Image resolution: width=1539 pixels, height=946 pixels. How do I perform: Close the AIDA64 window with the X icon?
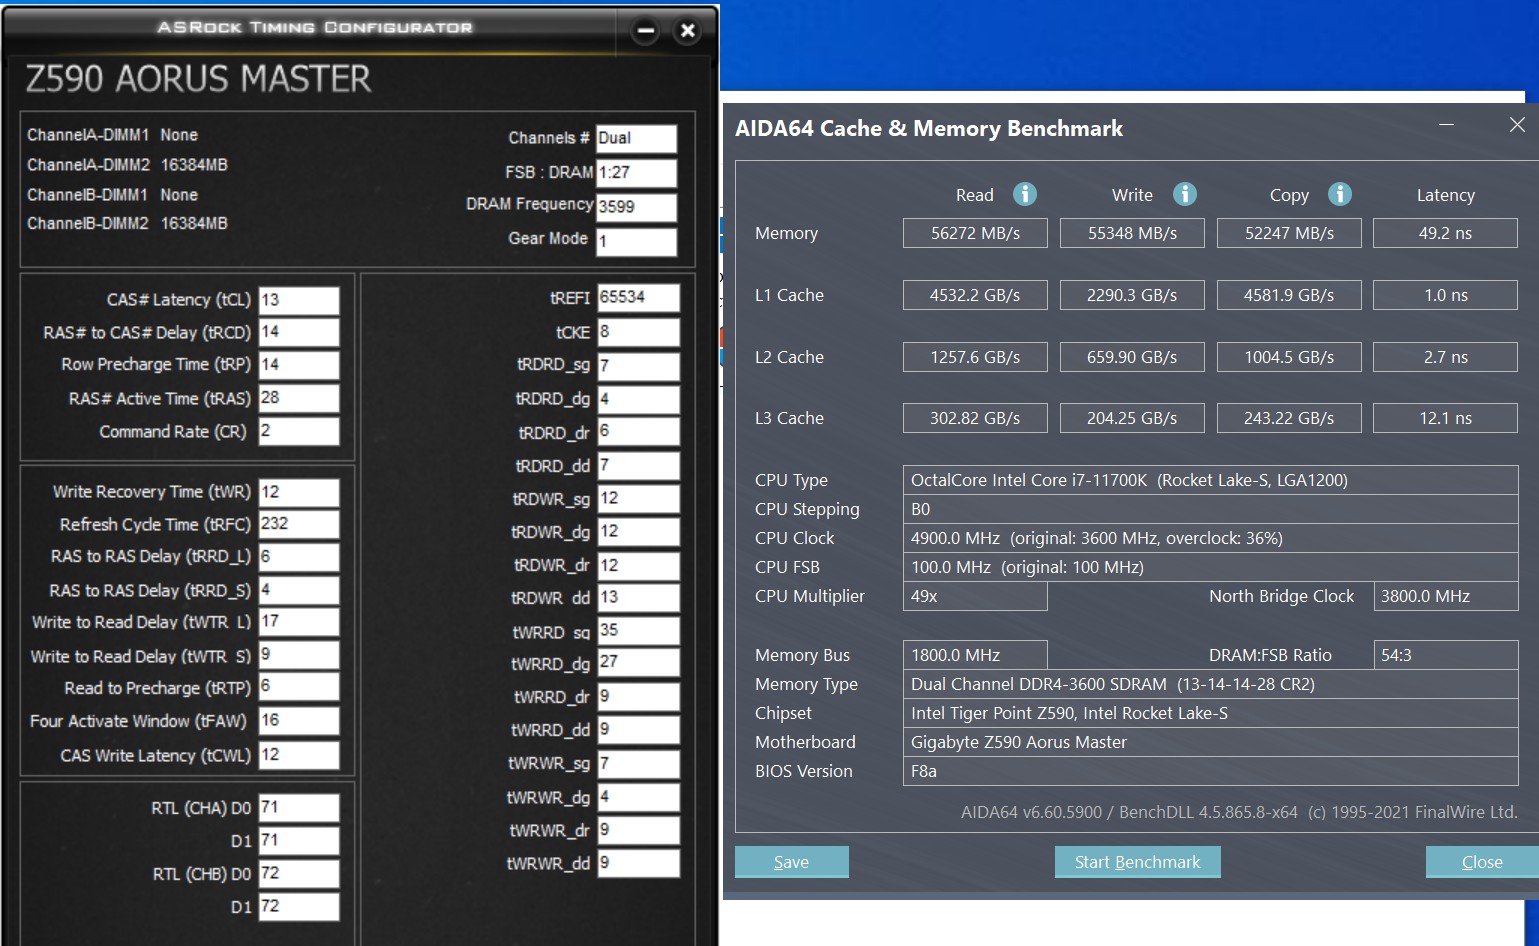(1517, 125)
